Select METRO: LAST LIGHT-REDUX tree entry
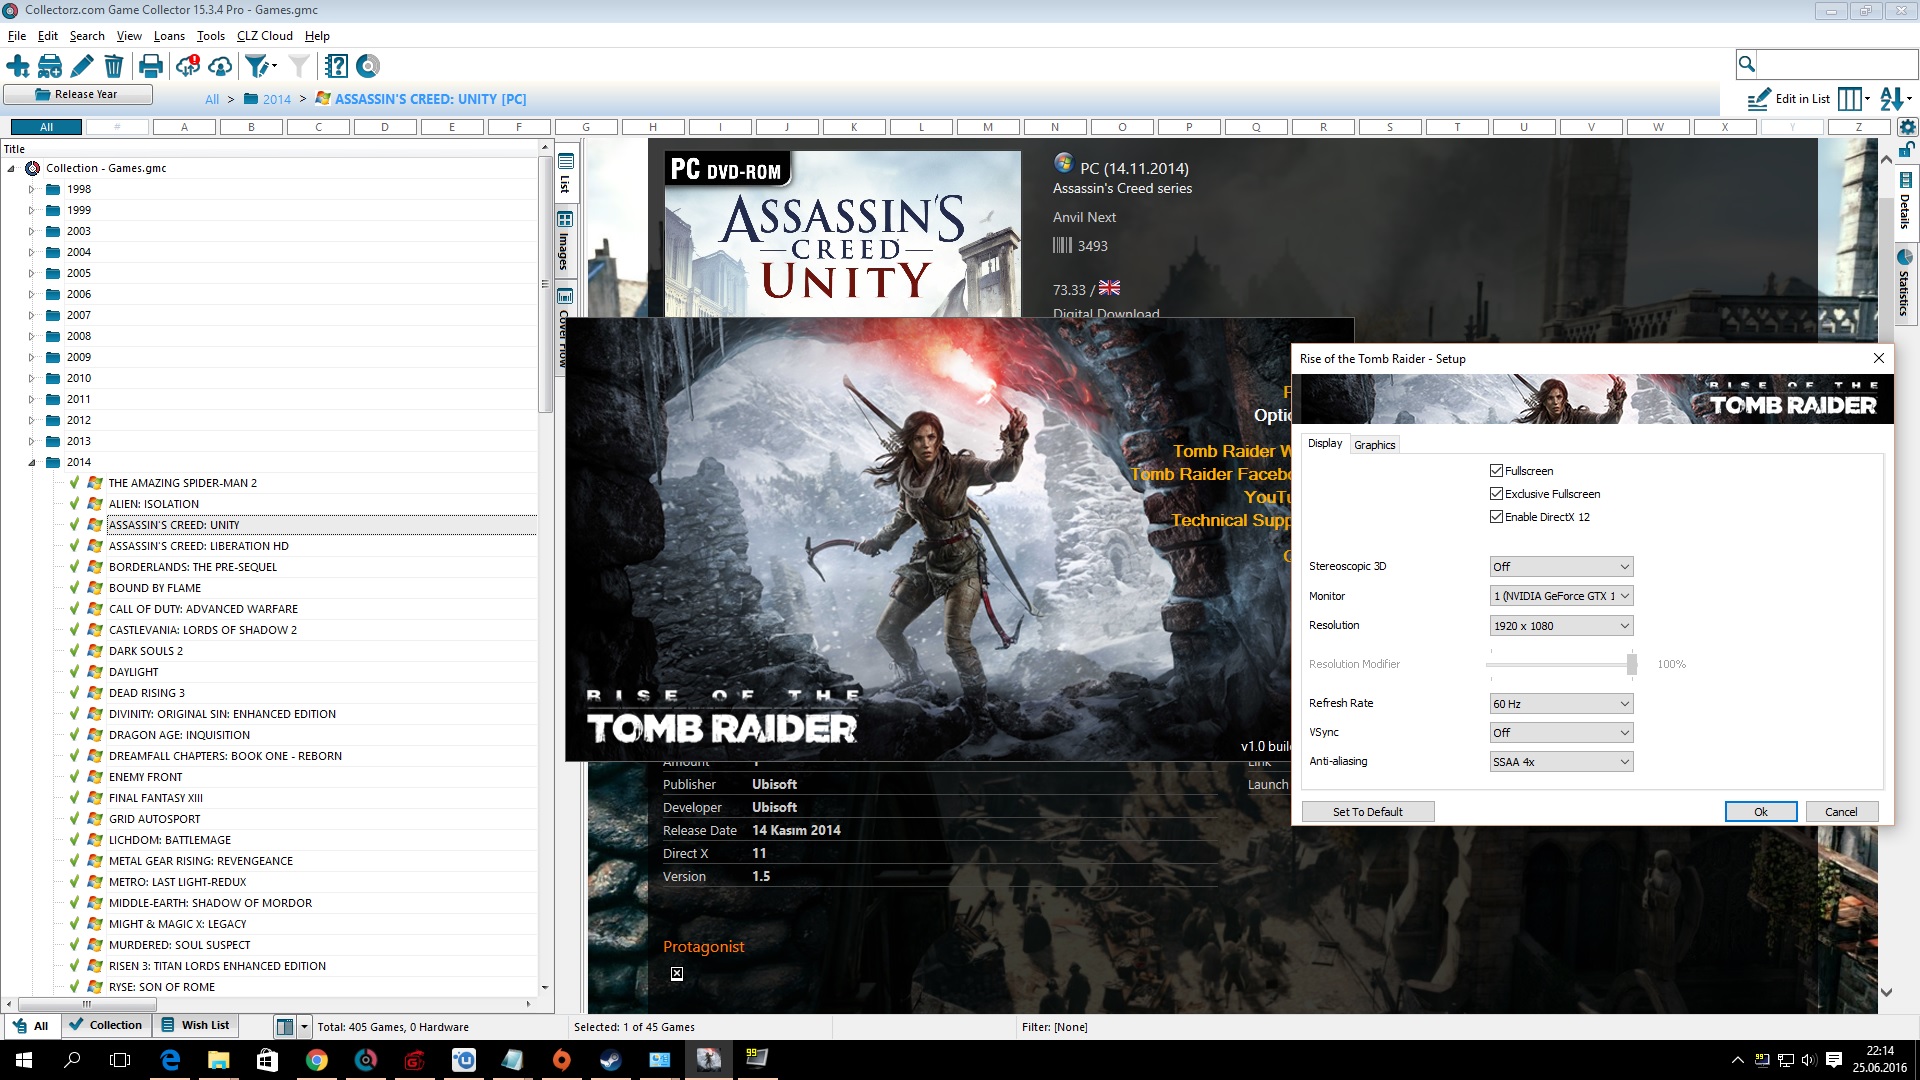 click(178, 882)
